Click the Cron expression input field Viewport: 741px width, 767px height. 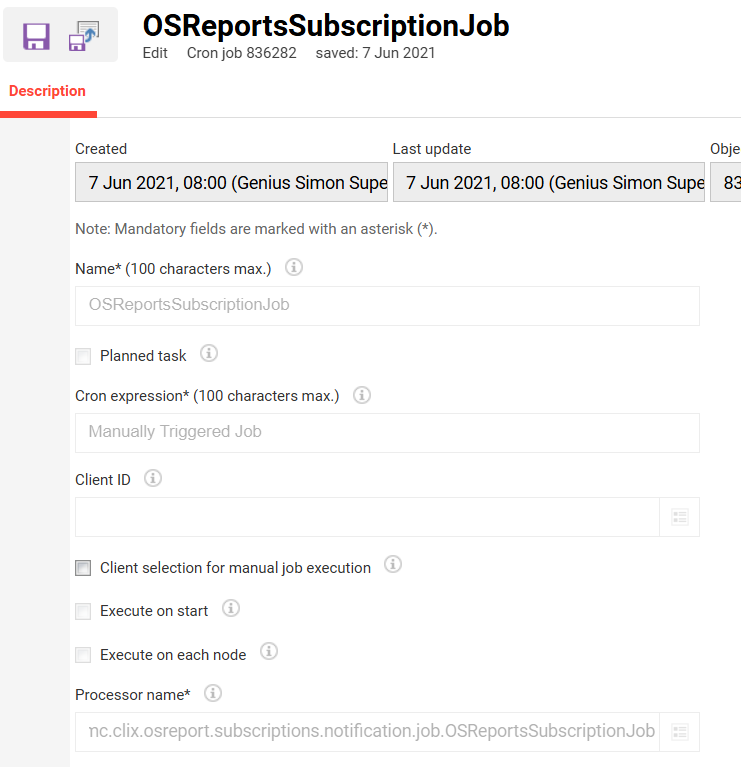point(387,432)
